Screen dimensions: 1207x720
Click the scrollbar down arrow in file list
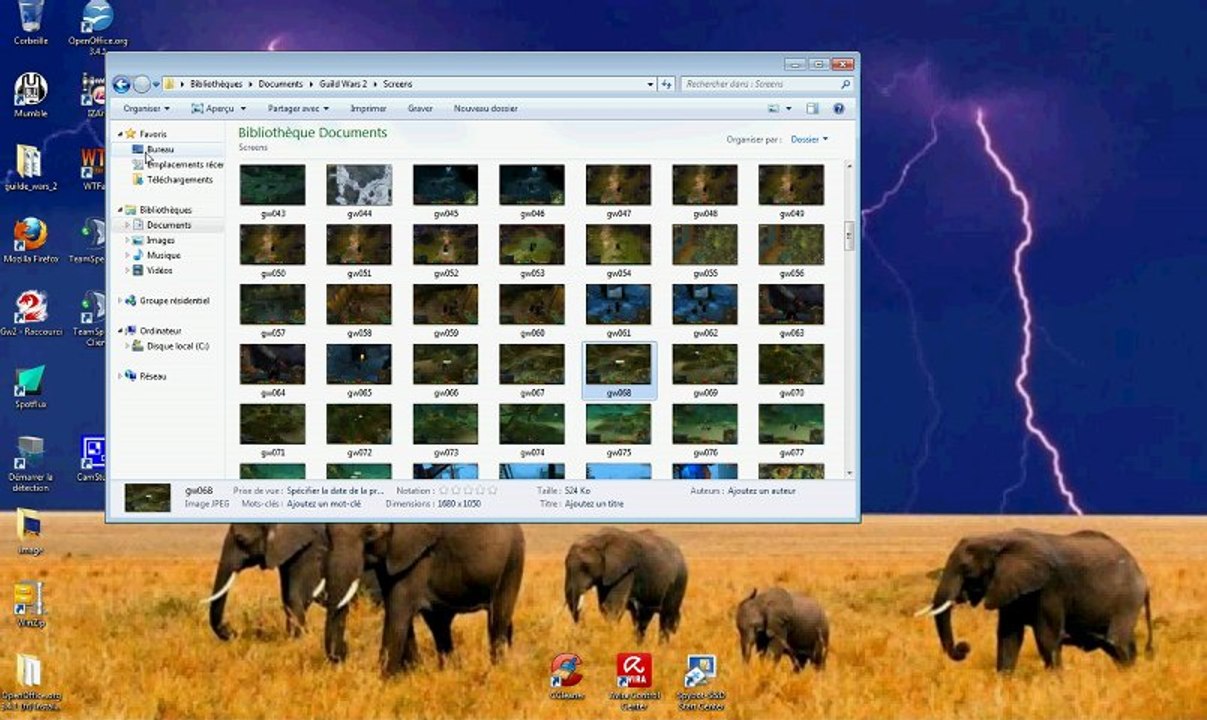pyautogui.click(x=849, y=472)
